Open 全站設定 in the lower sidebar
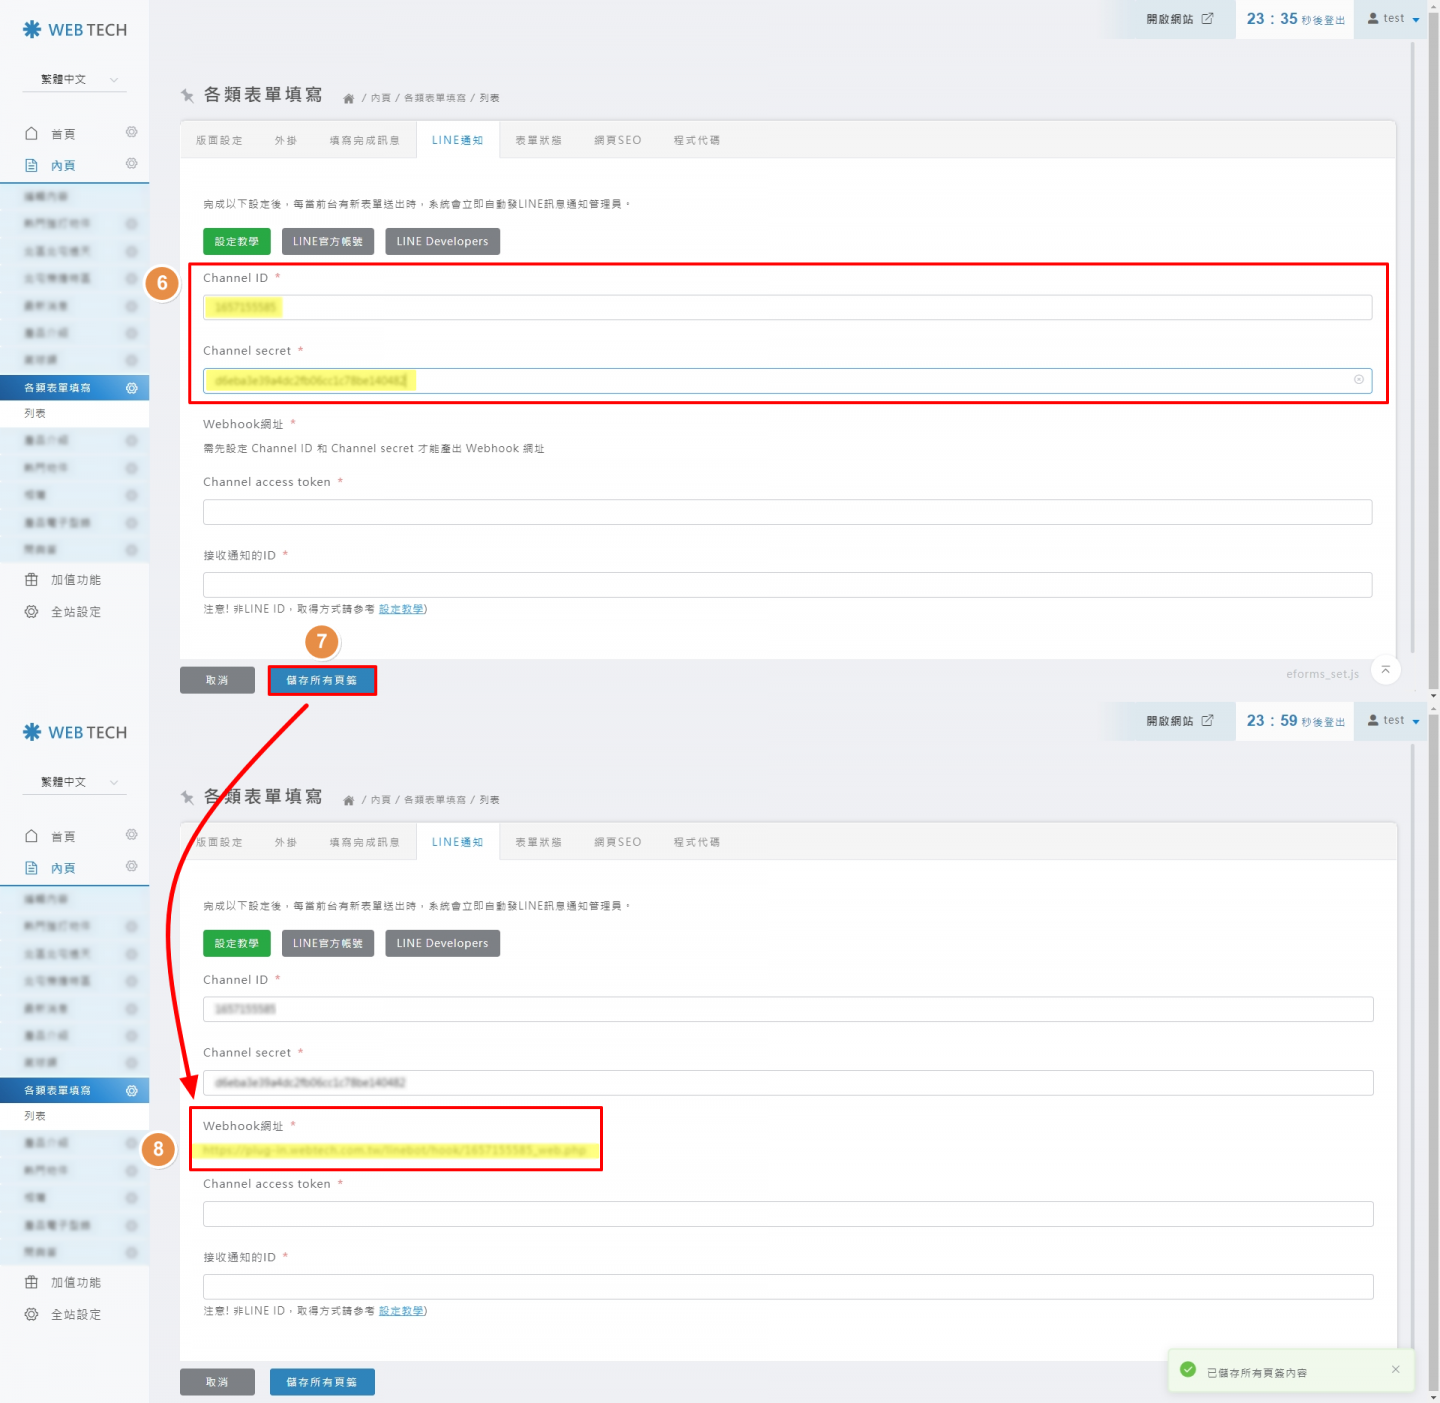Viewport: 1440px width, 1403px height. 75,1314
